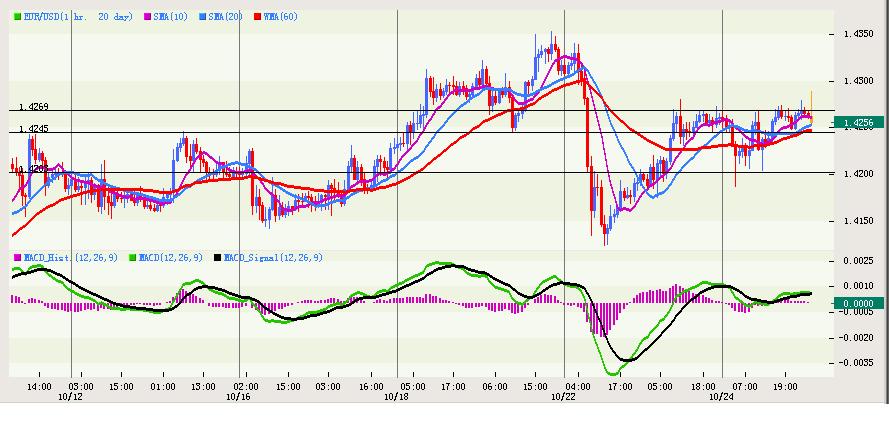Click the black MACD_Signal legend swatch
889x432 pixels.
(217, 258)
